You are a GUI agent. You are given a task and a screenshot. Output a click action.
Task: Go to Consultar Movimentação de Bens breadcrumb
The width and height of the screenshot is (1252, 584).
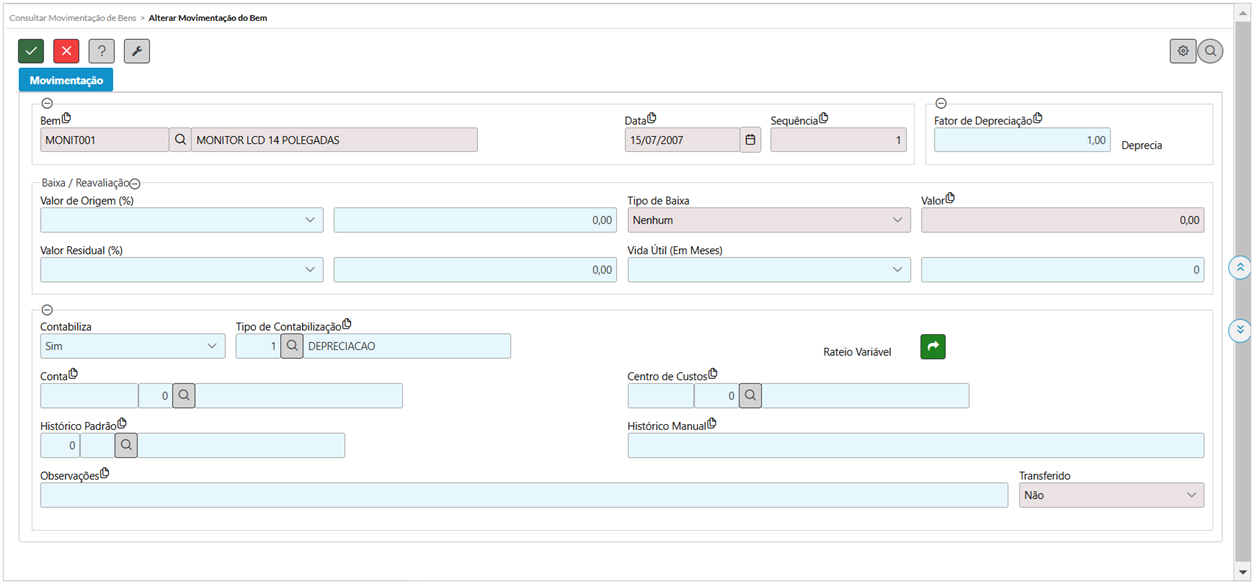tap(72, 18)
